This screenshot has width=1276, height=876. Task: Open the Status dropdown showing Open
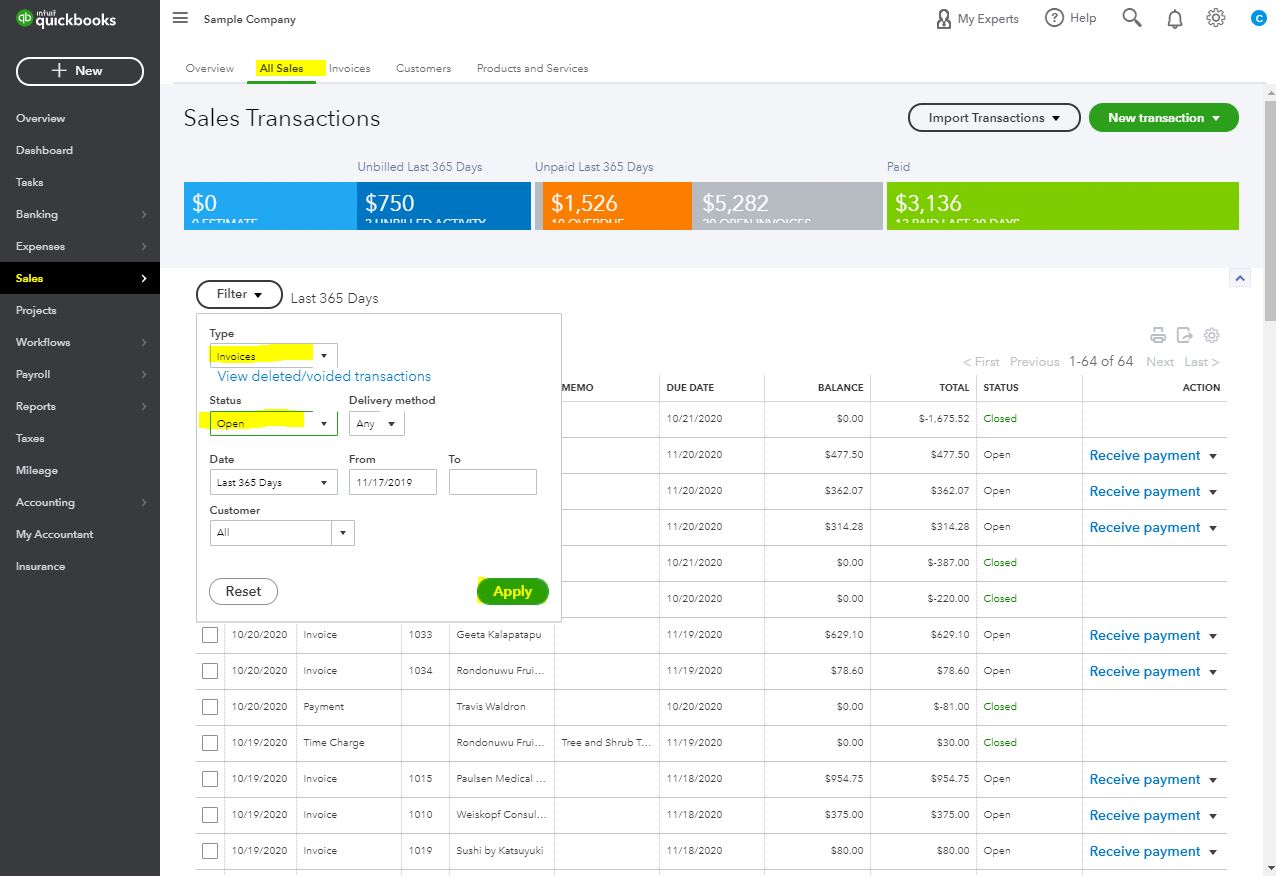click(x=273, y=423)
